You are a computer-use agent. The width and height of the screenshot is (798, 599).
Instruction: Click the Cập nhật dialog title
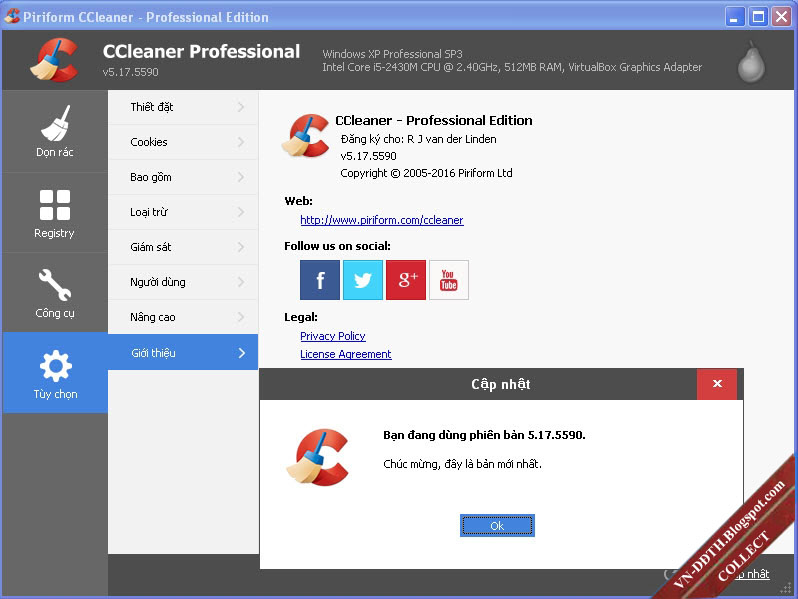501,384
